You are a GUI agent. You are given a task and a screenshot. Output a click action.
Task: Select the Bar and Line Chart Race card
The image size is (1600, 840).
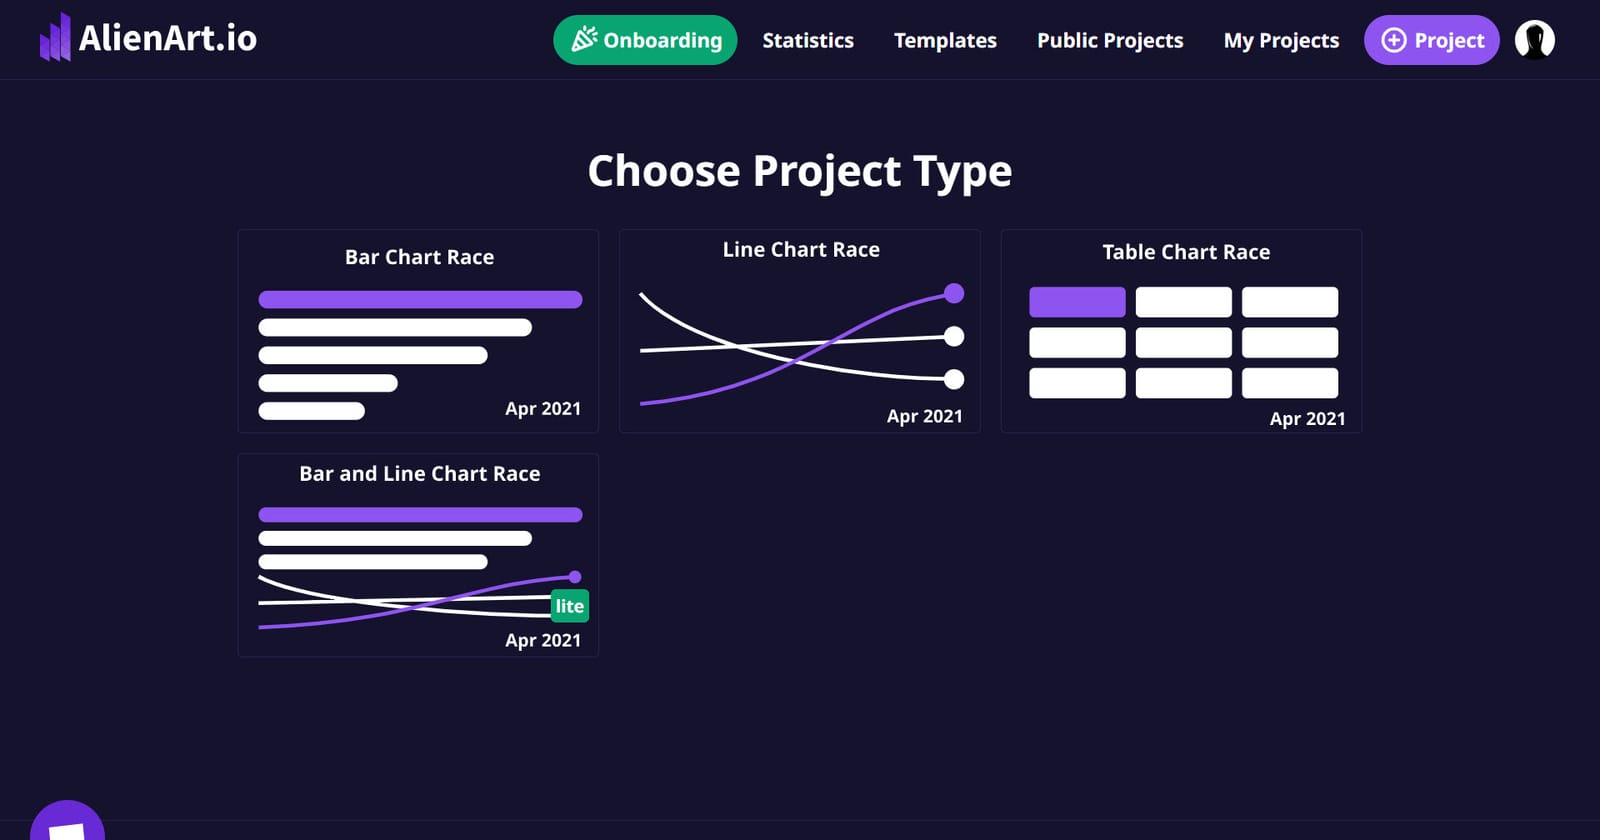418,555
